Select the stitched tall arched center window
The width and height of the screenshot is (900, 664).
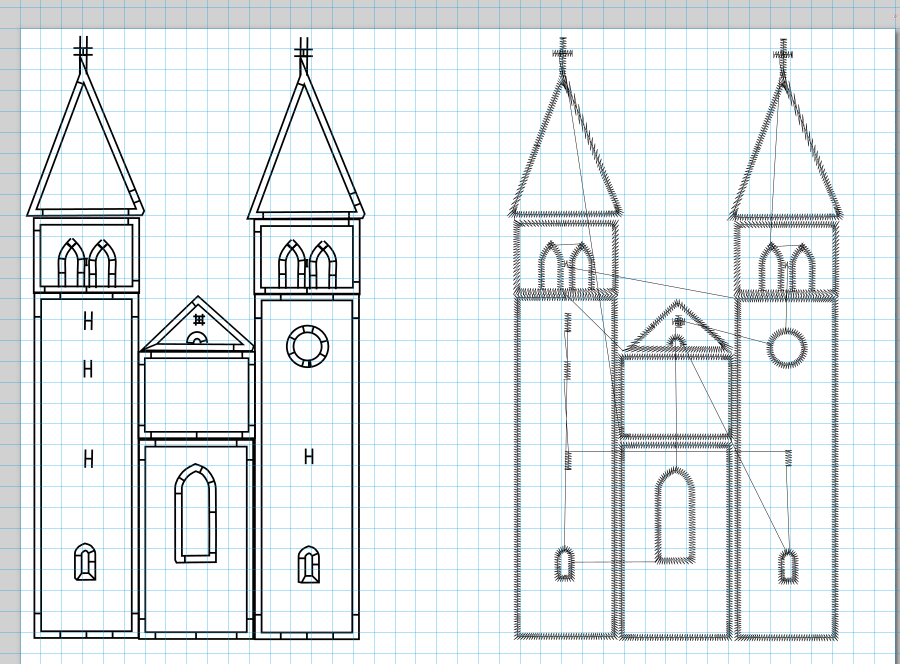(x=675, y=515)
